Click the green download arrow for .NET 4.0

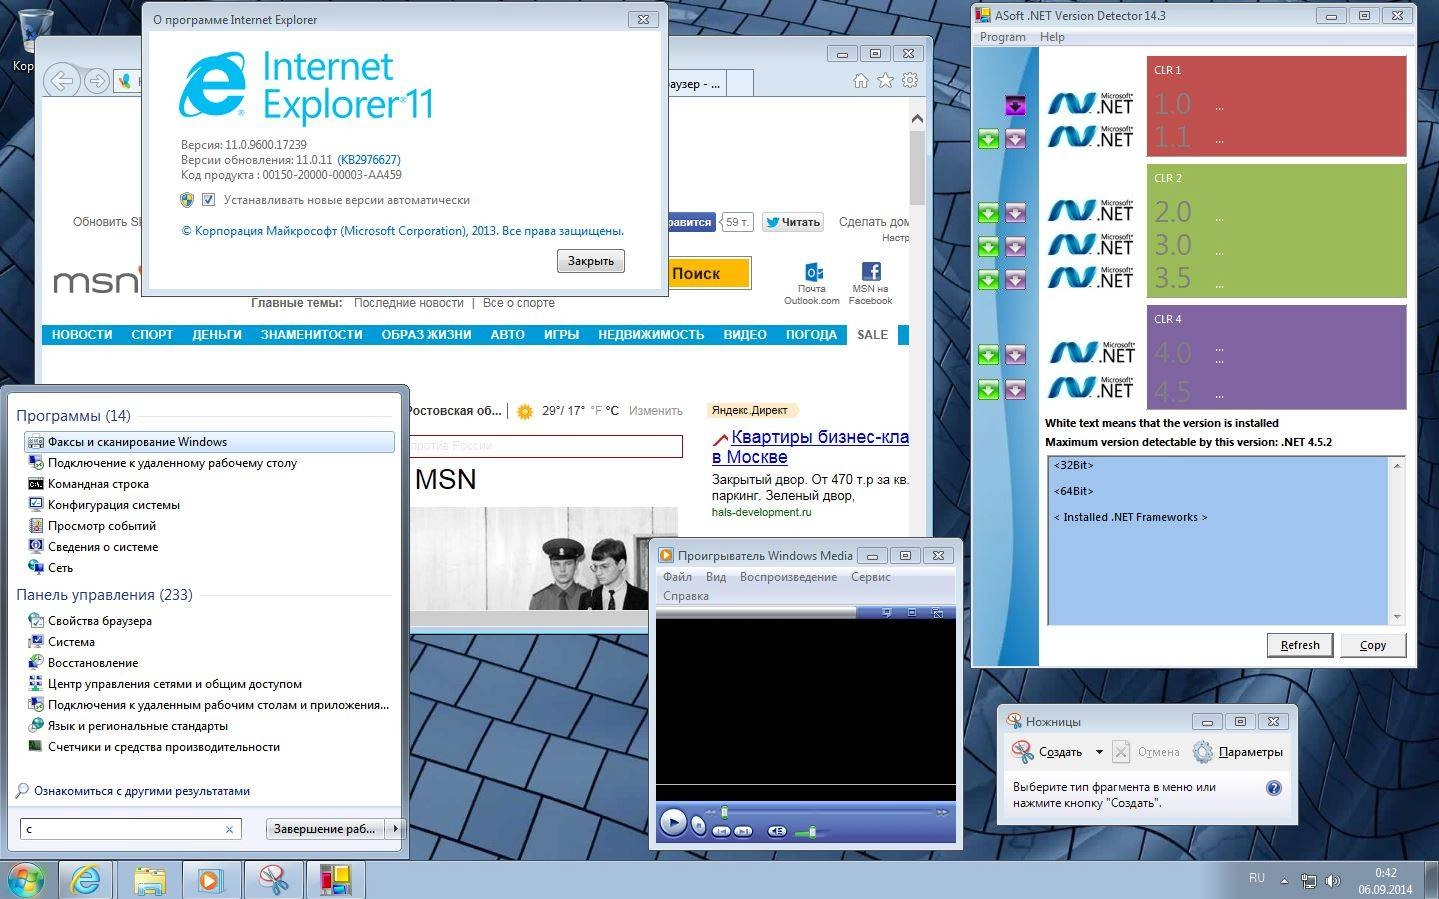point(988,355)
